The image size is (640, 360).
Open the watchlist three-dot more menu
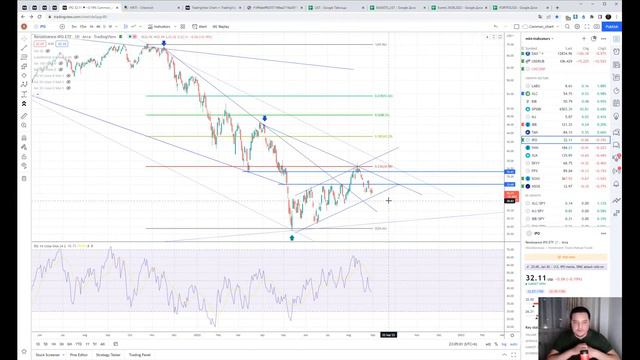pos(604,38)
